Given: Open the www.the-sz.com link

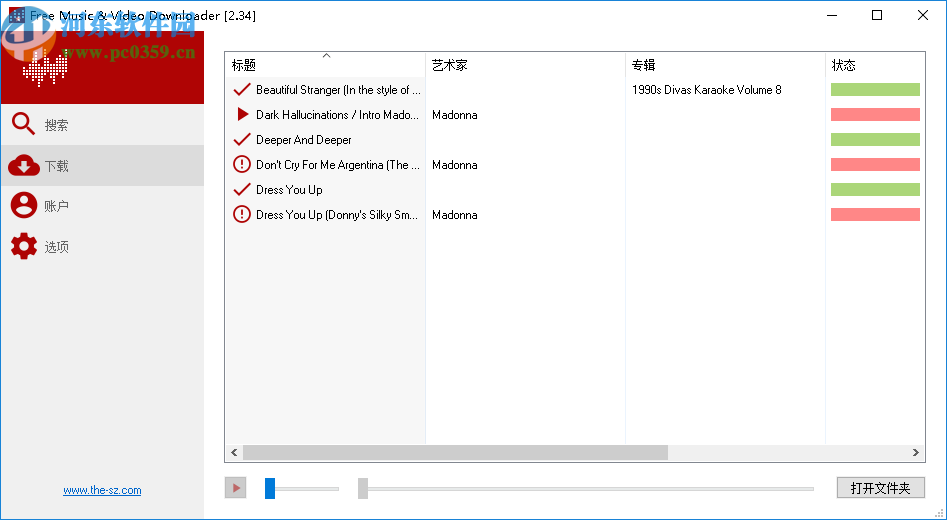Looking at the screenshot, I should coord(102,490).
